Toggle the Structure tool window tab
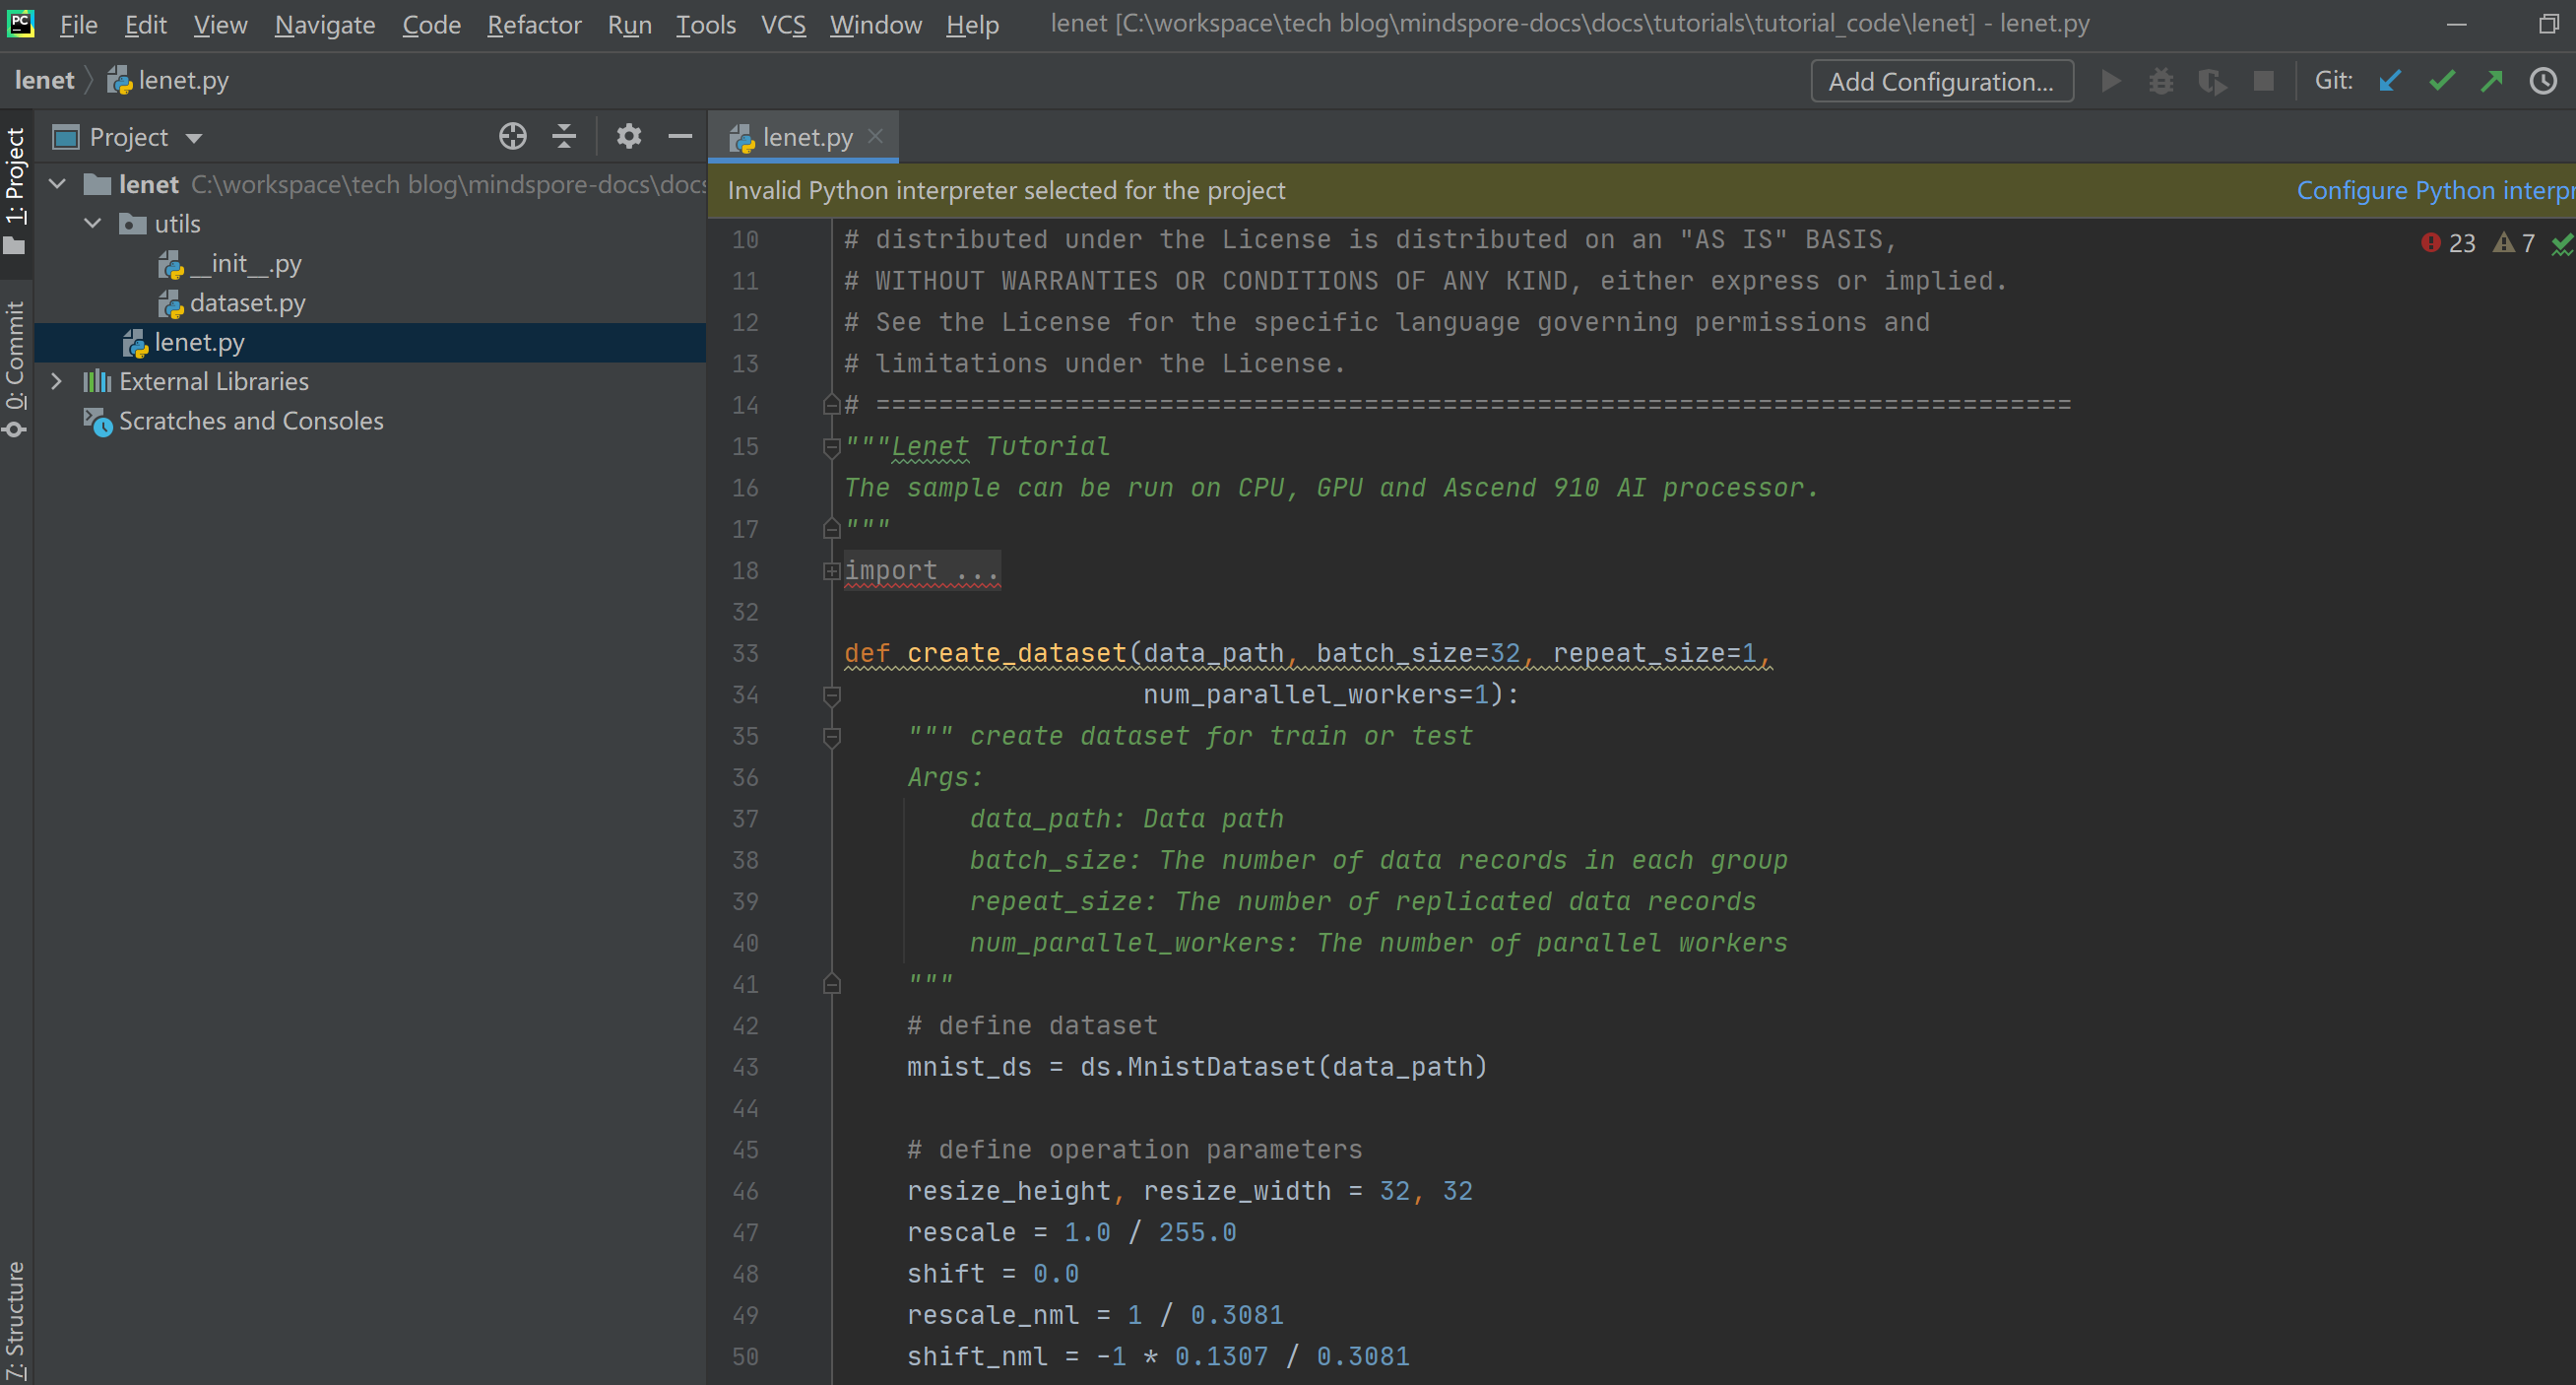The width and height of the screenshot is (2576, 1385). pos(16,1320)
